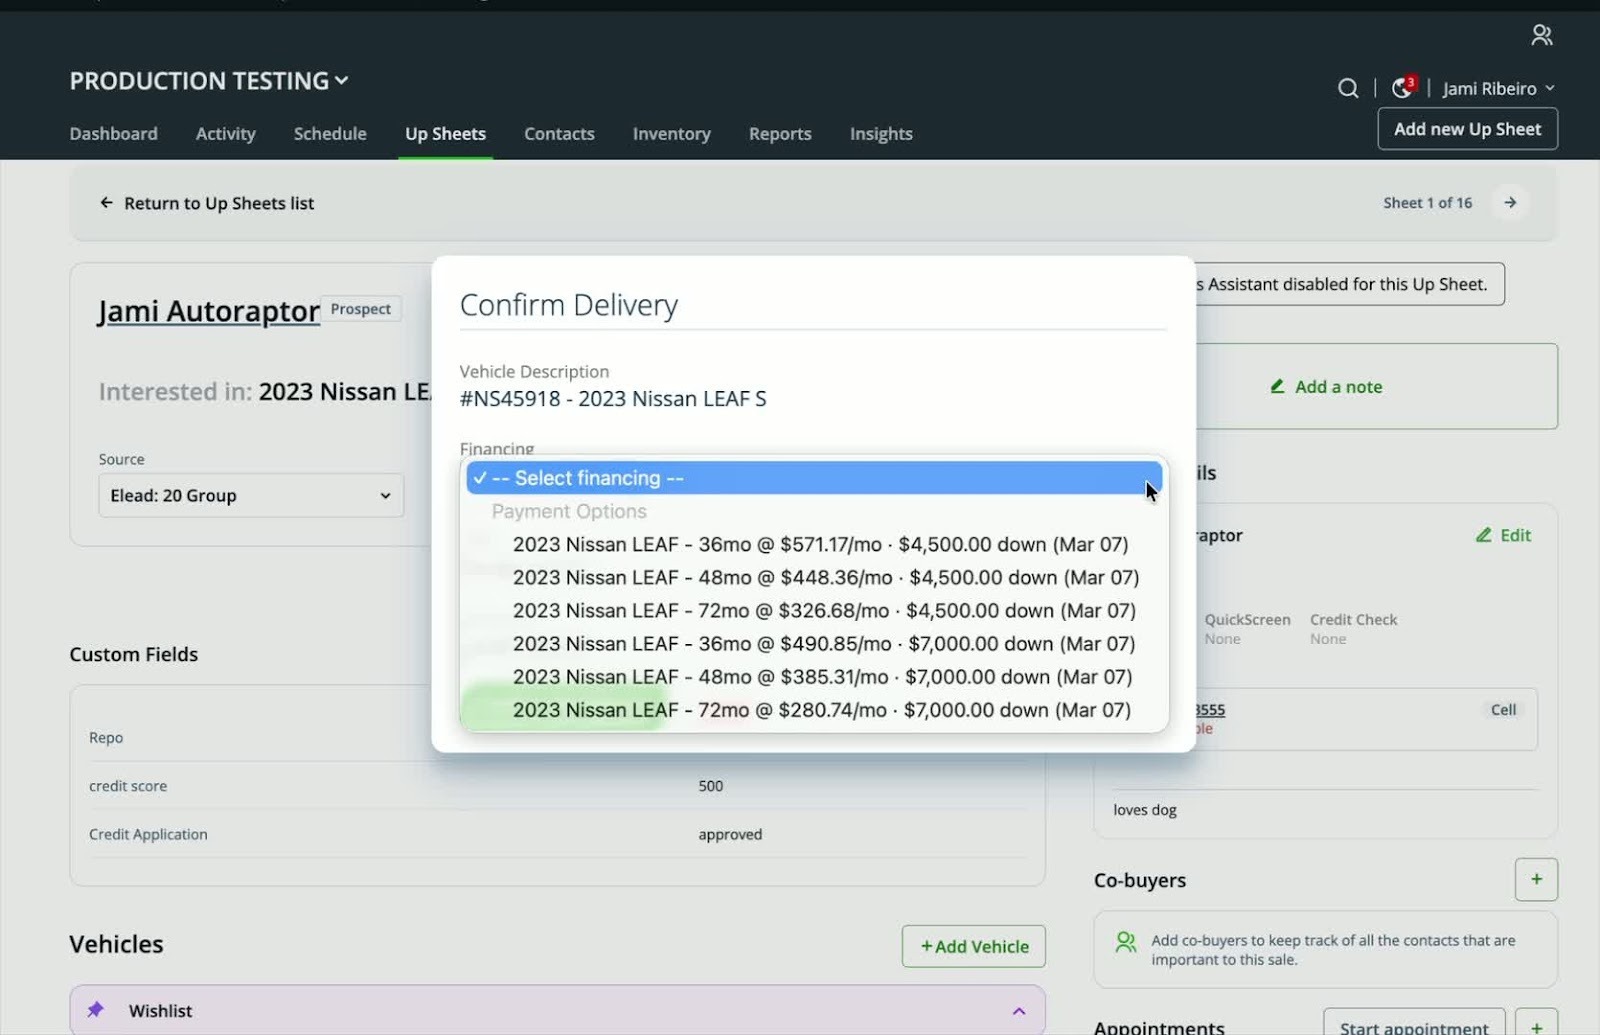The height and width of the screenshot is (1035, 1600).
Task: Open the Source Elead: 20 Group dropdown
Action: pyautogui.click(x=250, y=495)
